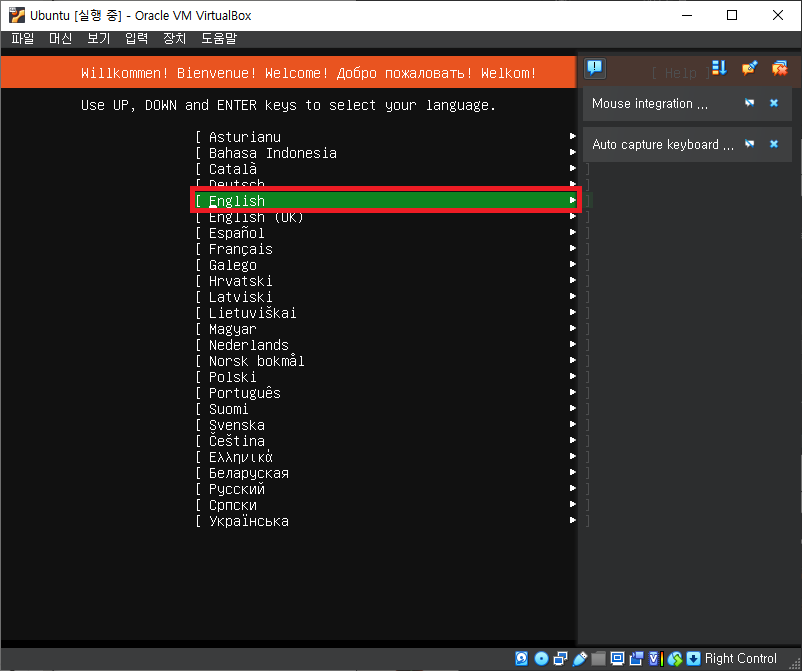The height and width of the screenshot is (671, 802).
Task: Expand the arrow beside Polski
Action: click(573, 376)
